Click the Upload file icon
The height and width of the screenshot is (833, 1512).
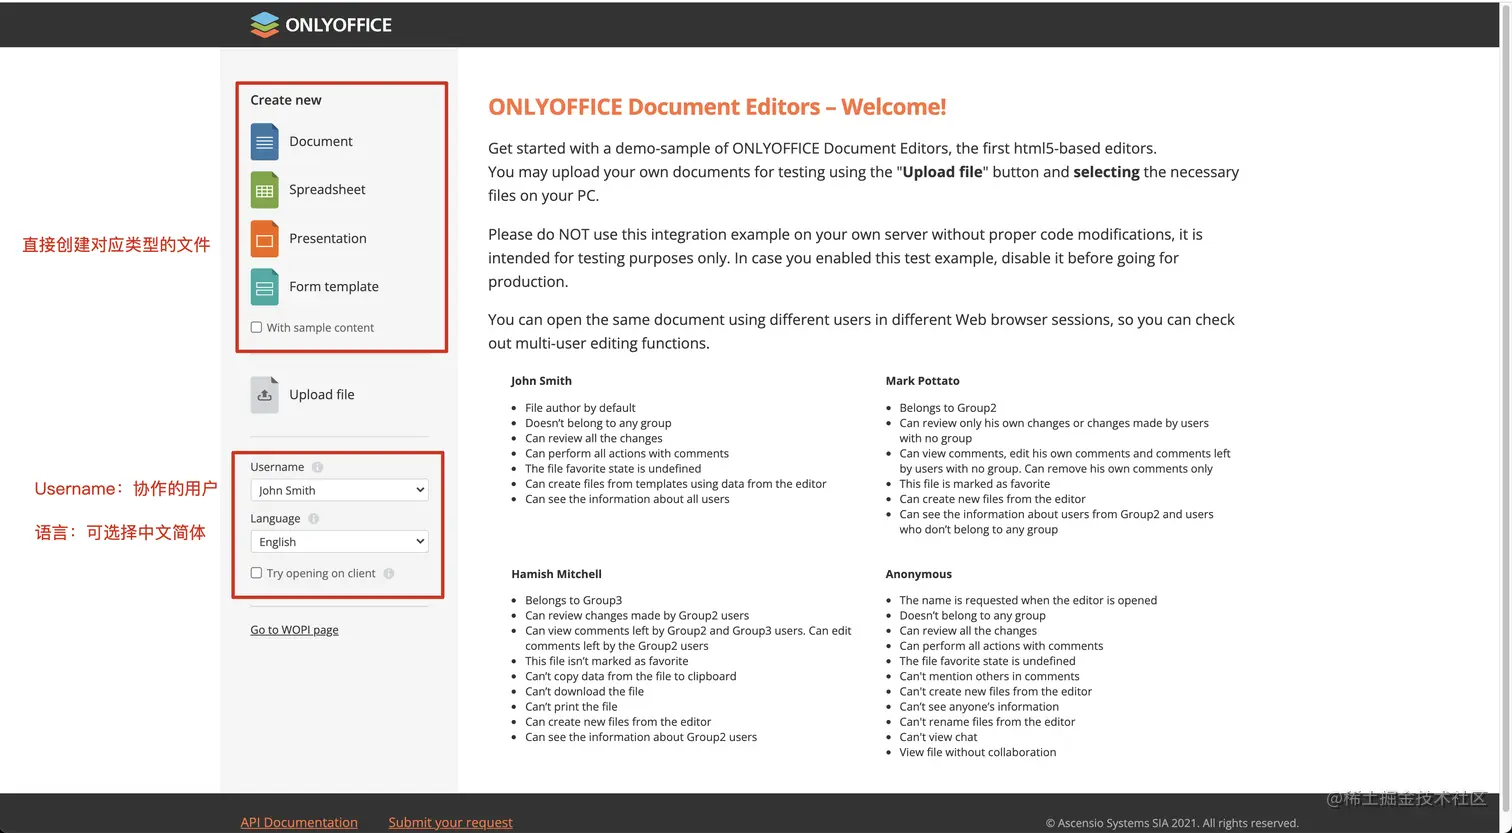pyautogui.click(x=264, y=394)
